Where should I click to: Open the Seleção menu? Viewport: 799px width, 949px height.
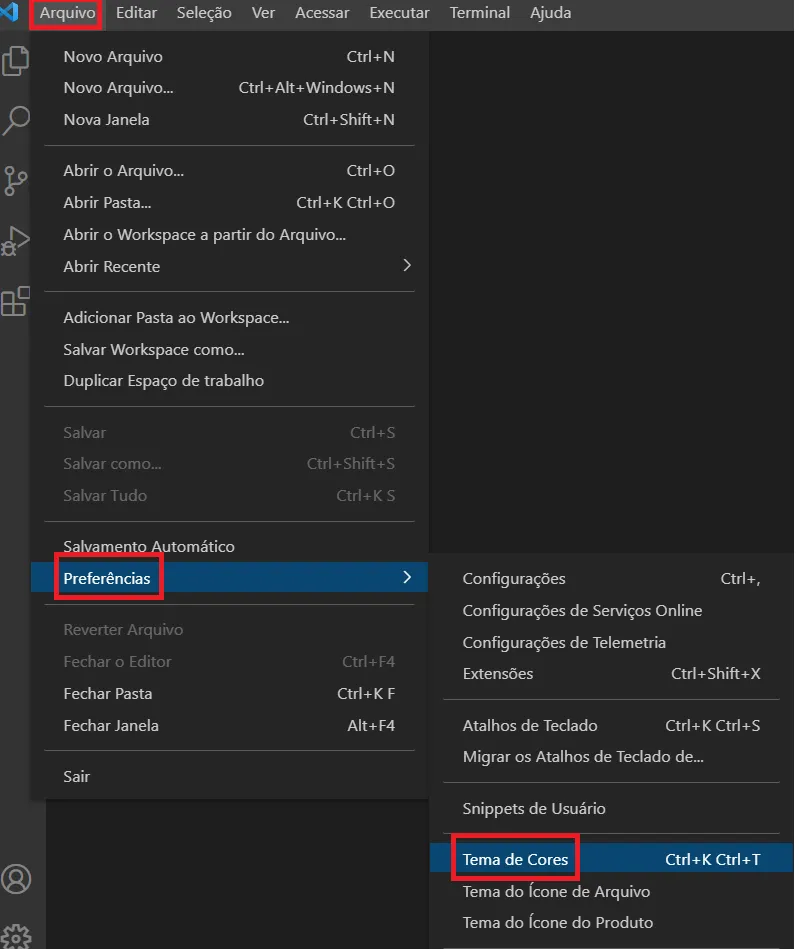coord(204,13)
